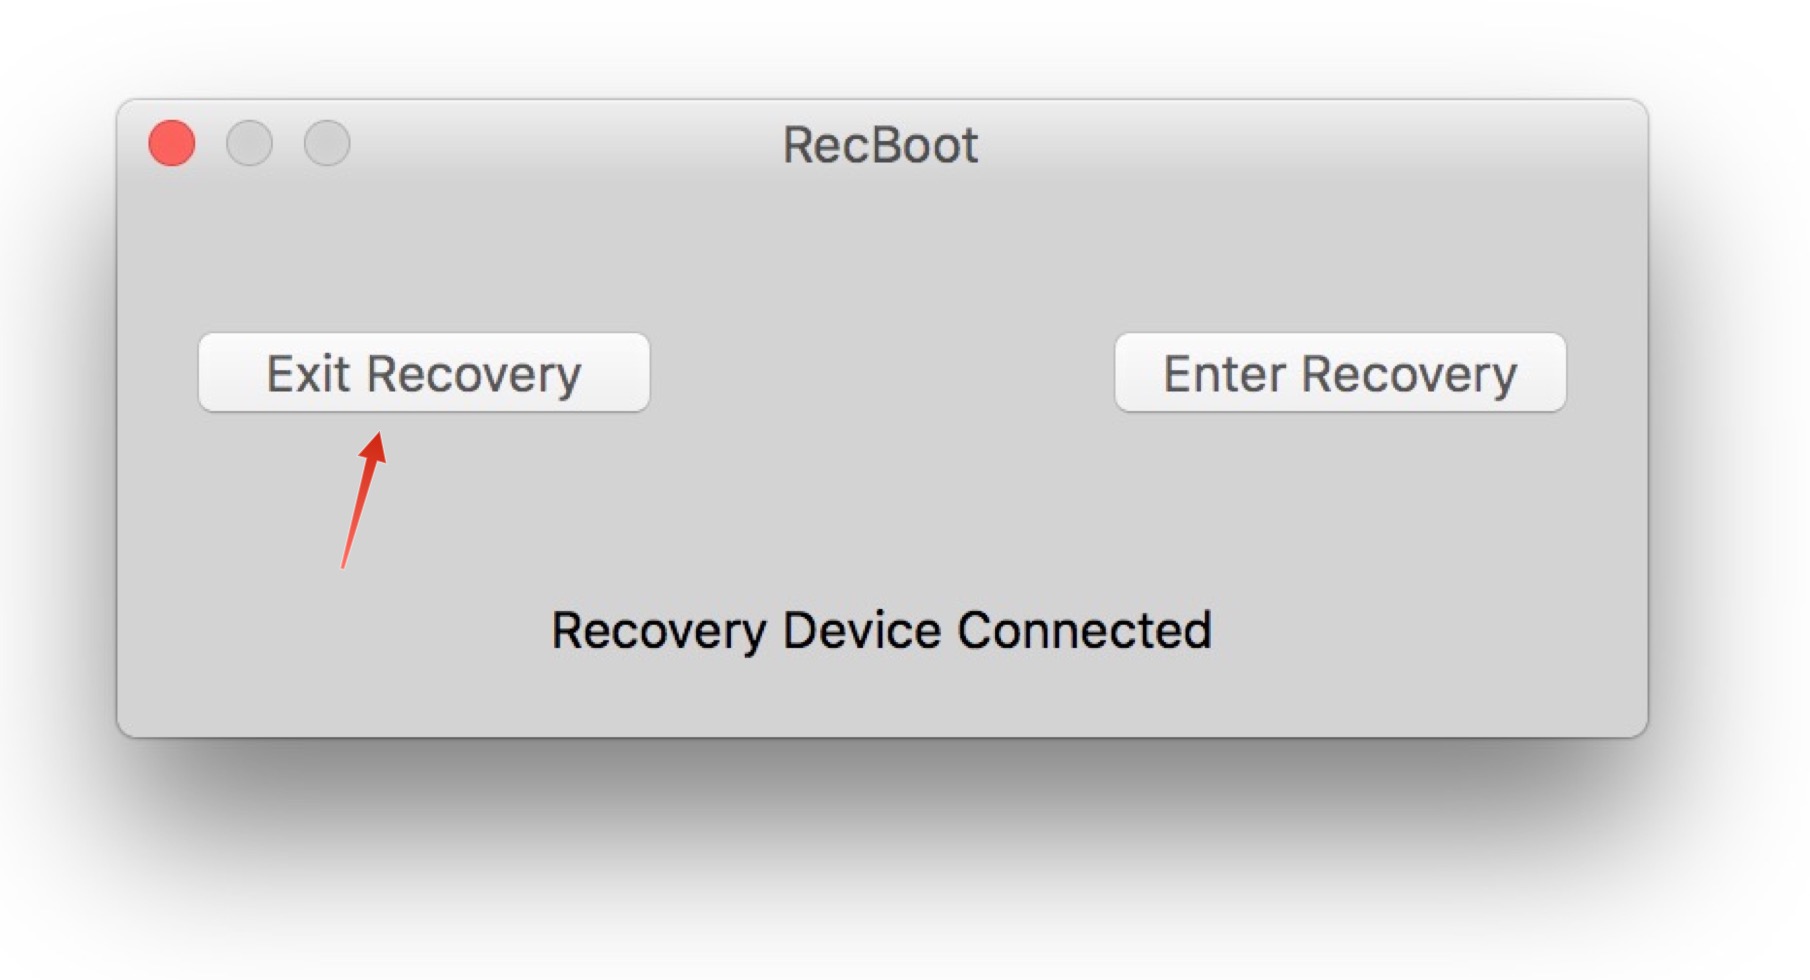The image size is (1810, 980).
Task: Take the device out of recovery mode
Action: click(424, 373)
